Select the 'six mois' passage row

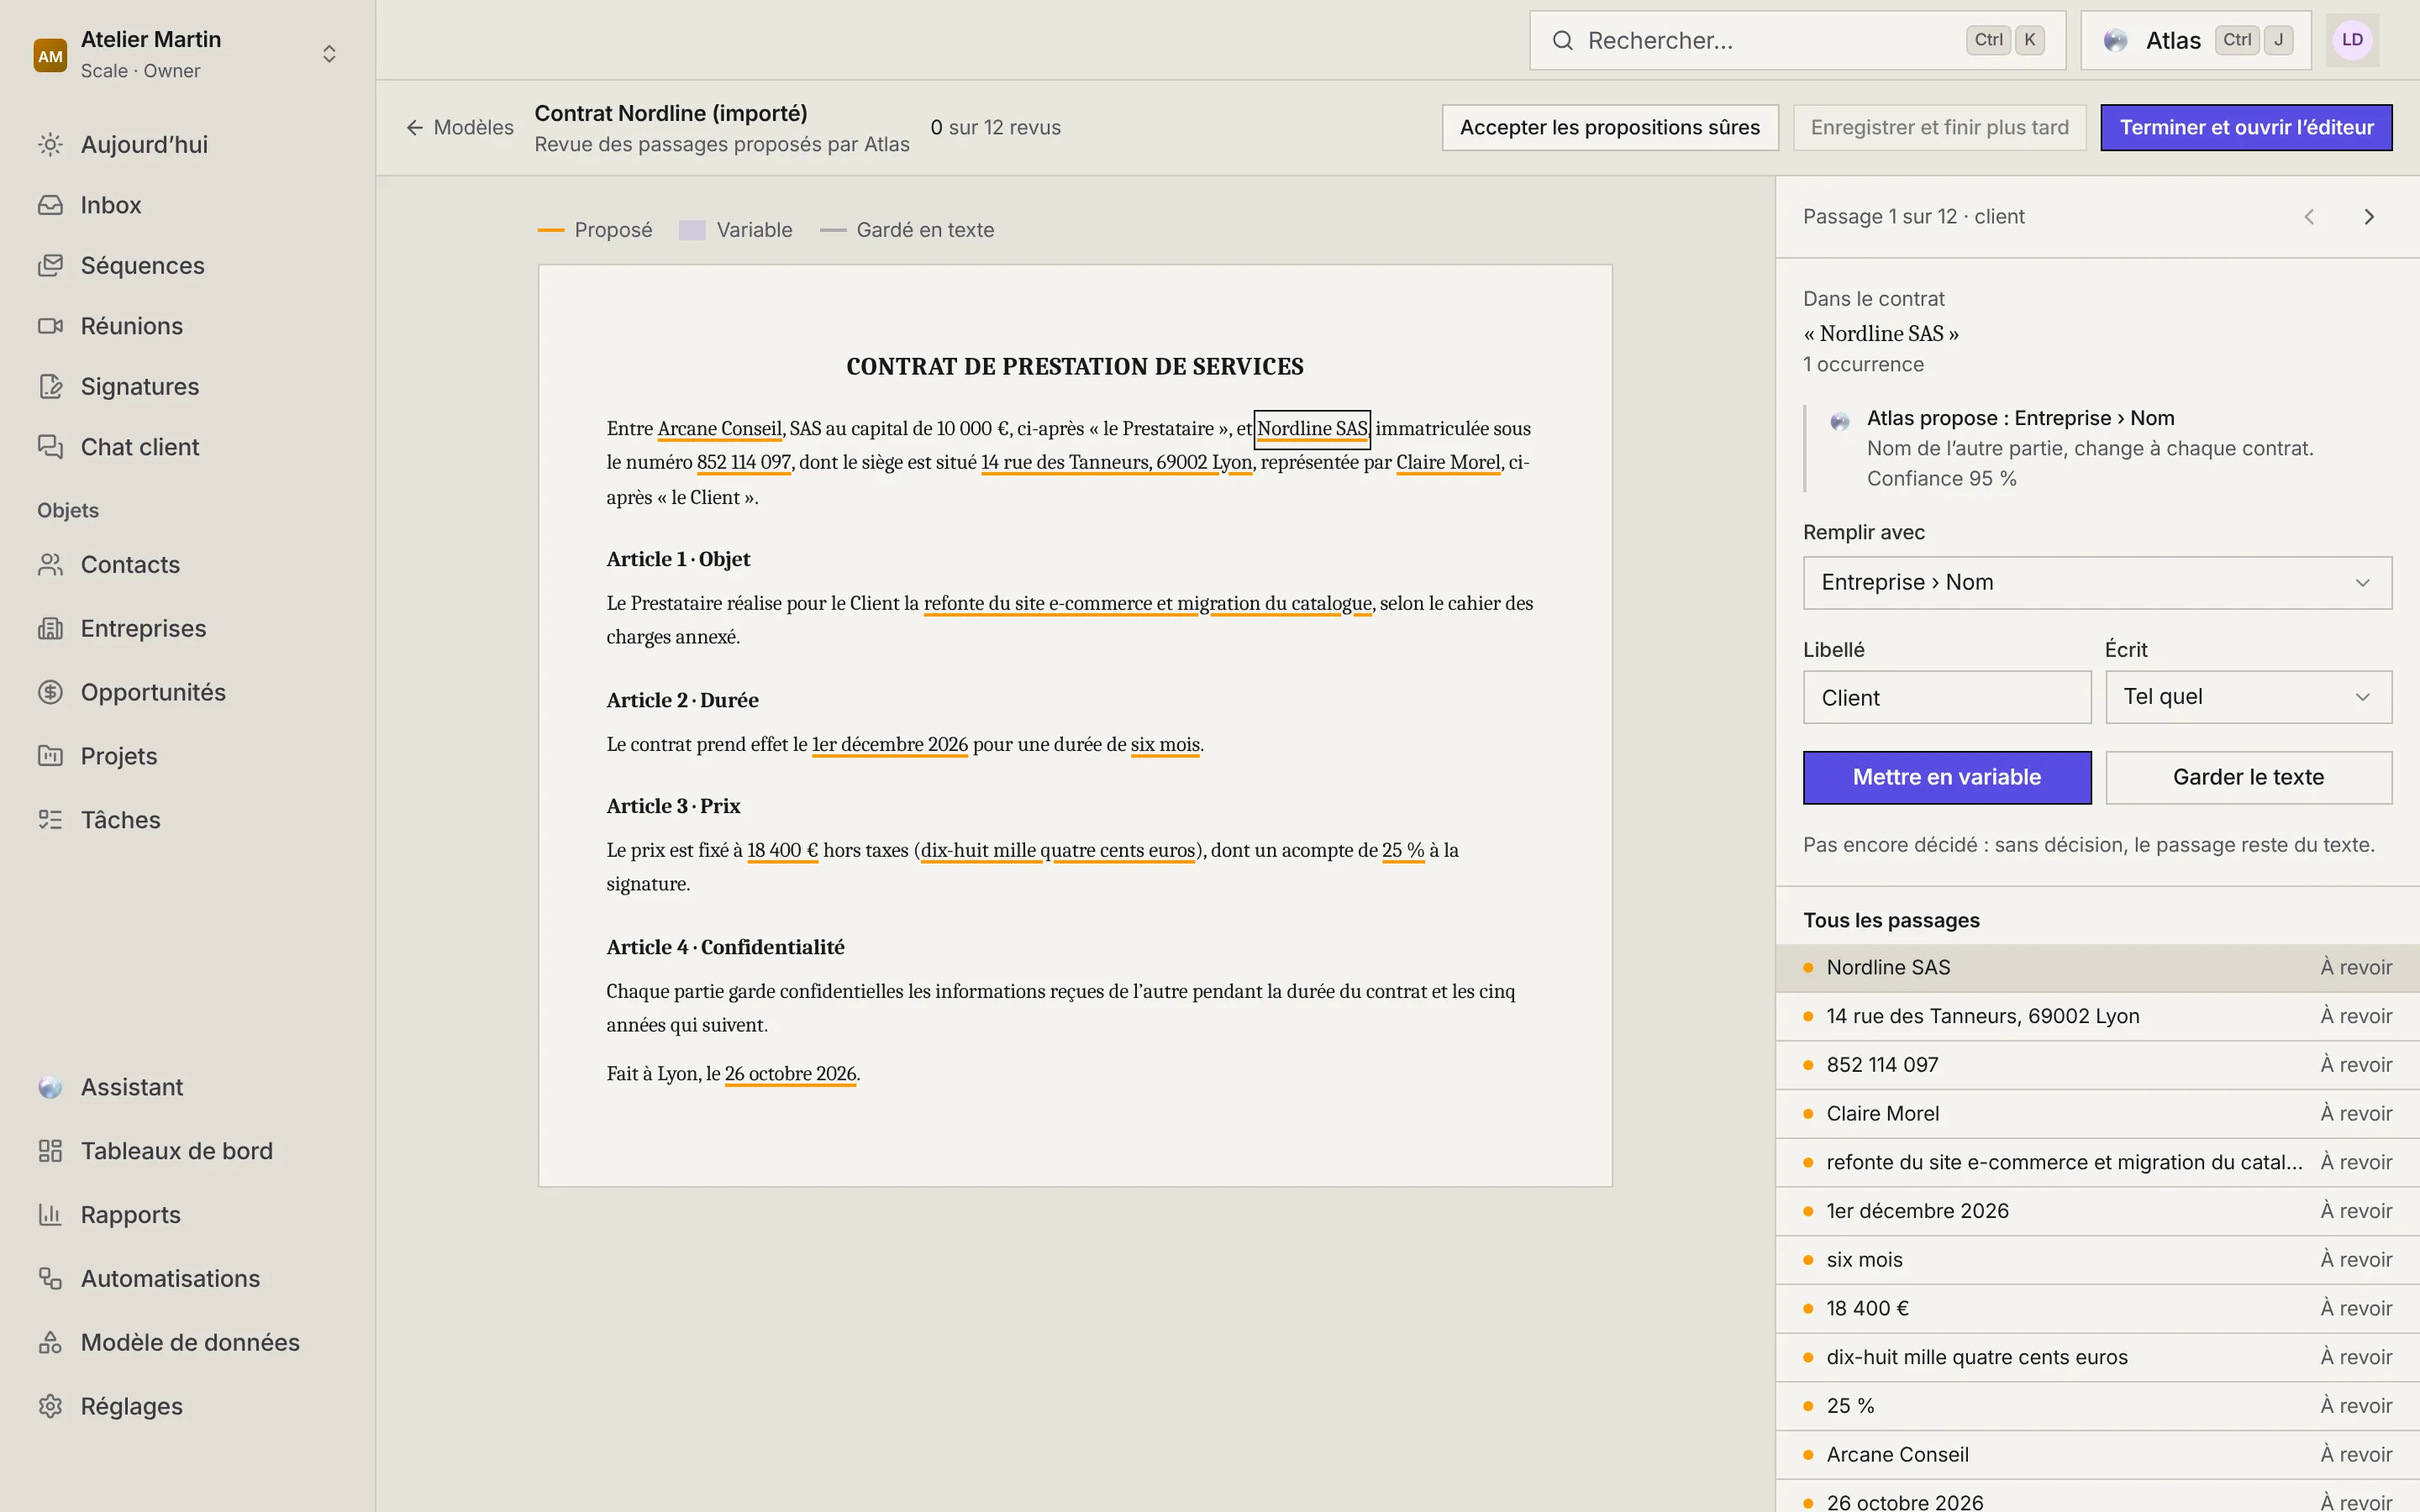coord(2097,1260)
